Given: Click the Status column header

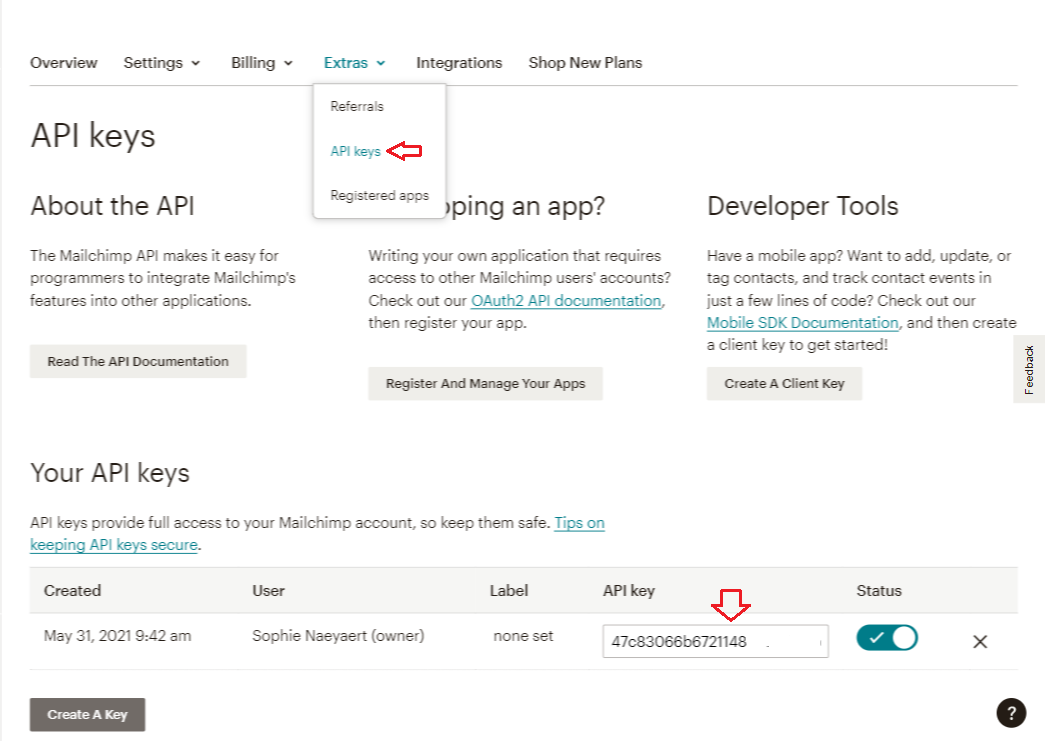Looking at the screenshot, I should 878,590.
